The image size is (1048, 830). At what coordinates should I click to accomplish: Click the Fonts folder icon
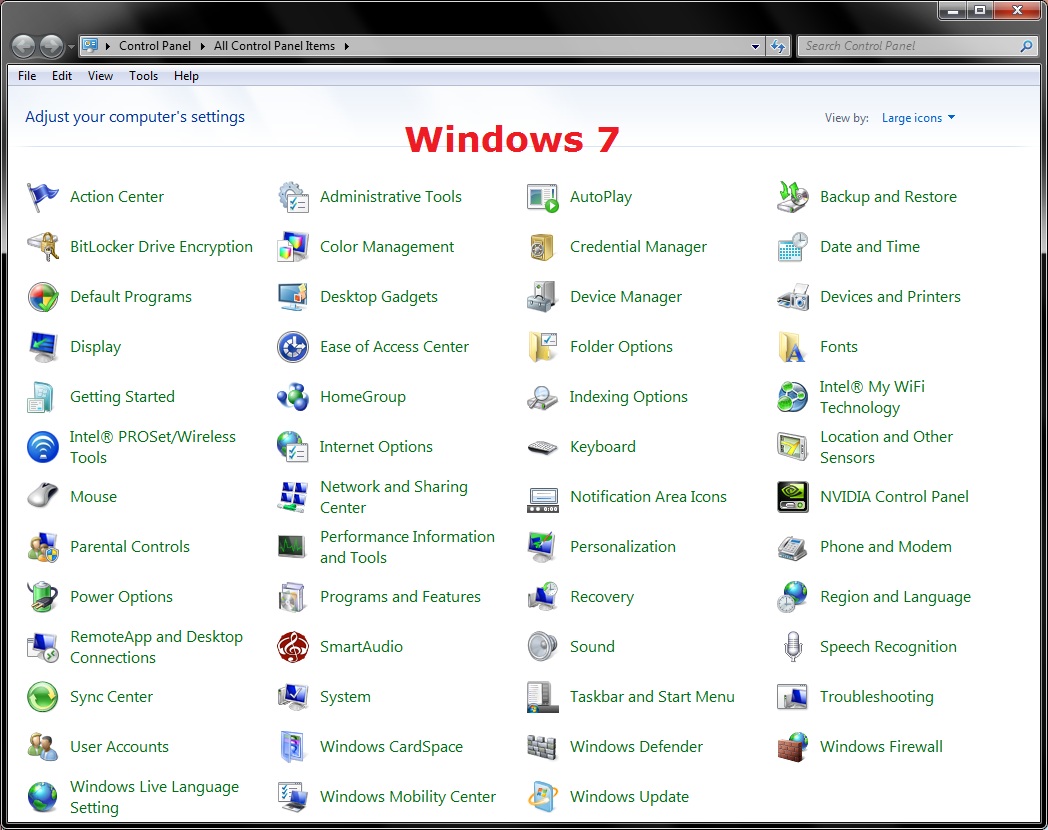pos(793,347)
